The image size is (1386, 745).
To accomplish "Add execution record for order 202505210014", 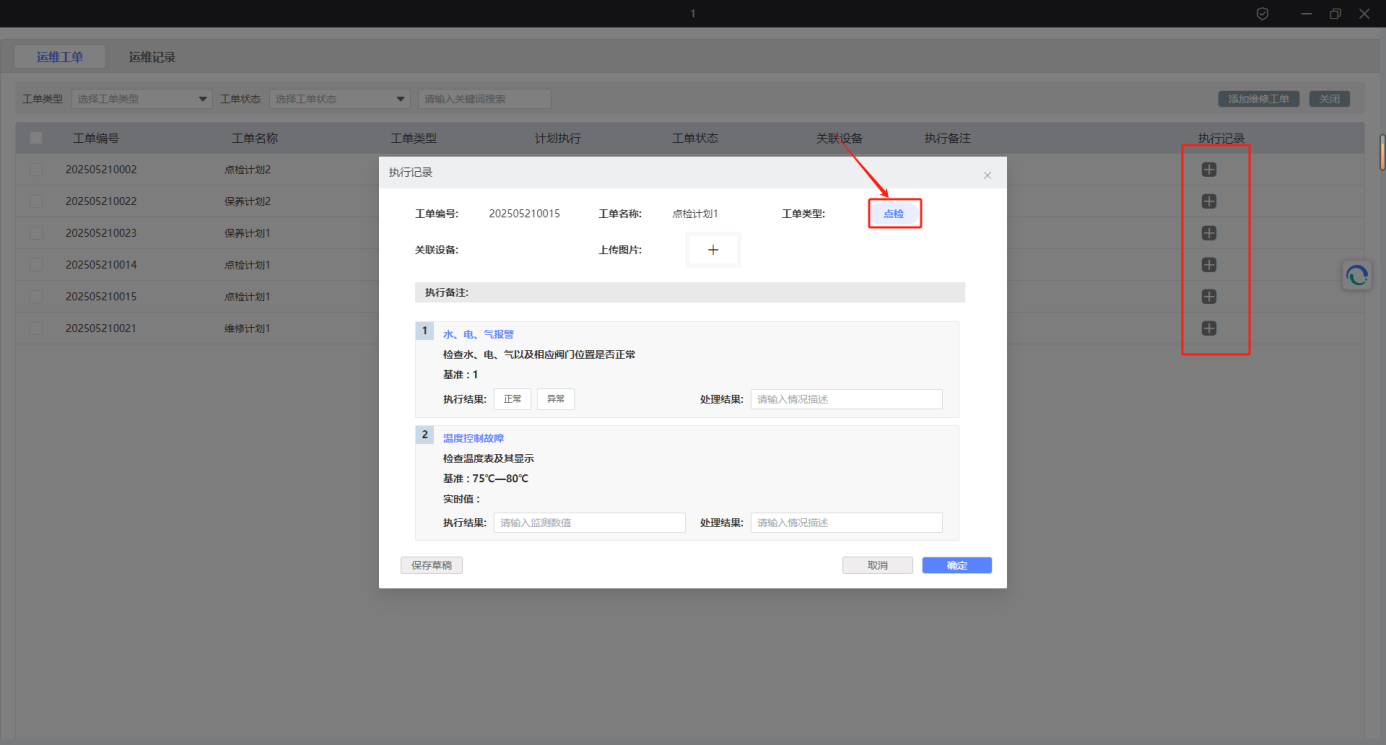I will pos(1208,265).
